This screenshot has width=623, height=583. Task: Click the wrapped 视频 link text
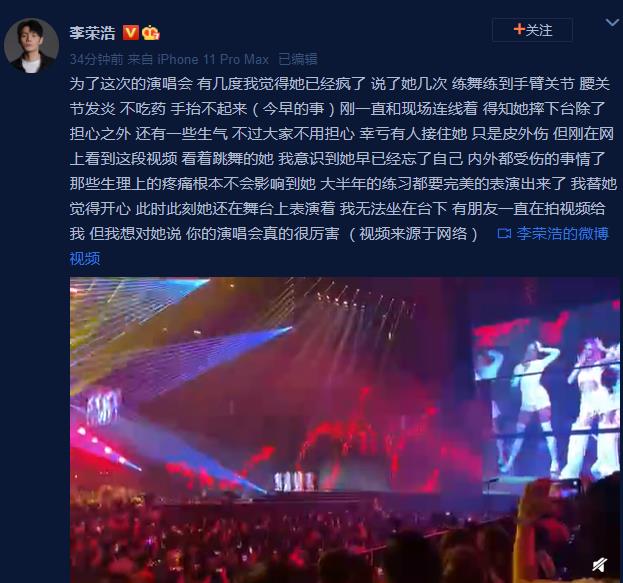(85, 258)
